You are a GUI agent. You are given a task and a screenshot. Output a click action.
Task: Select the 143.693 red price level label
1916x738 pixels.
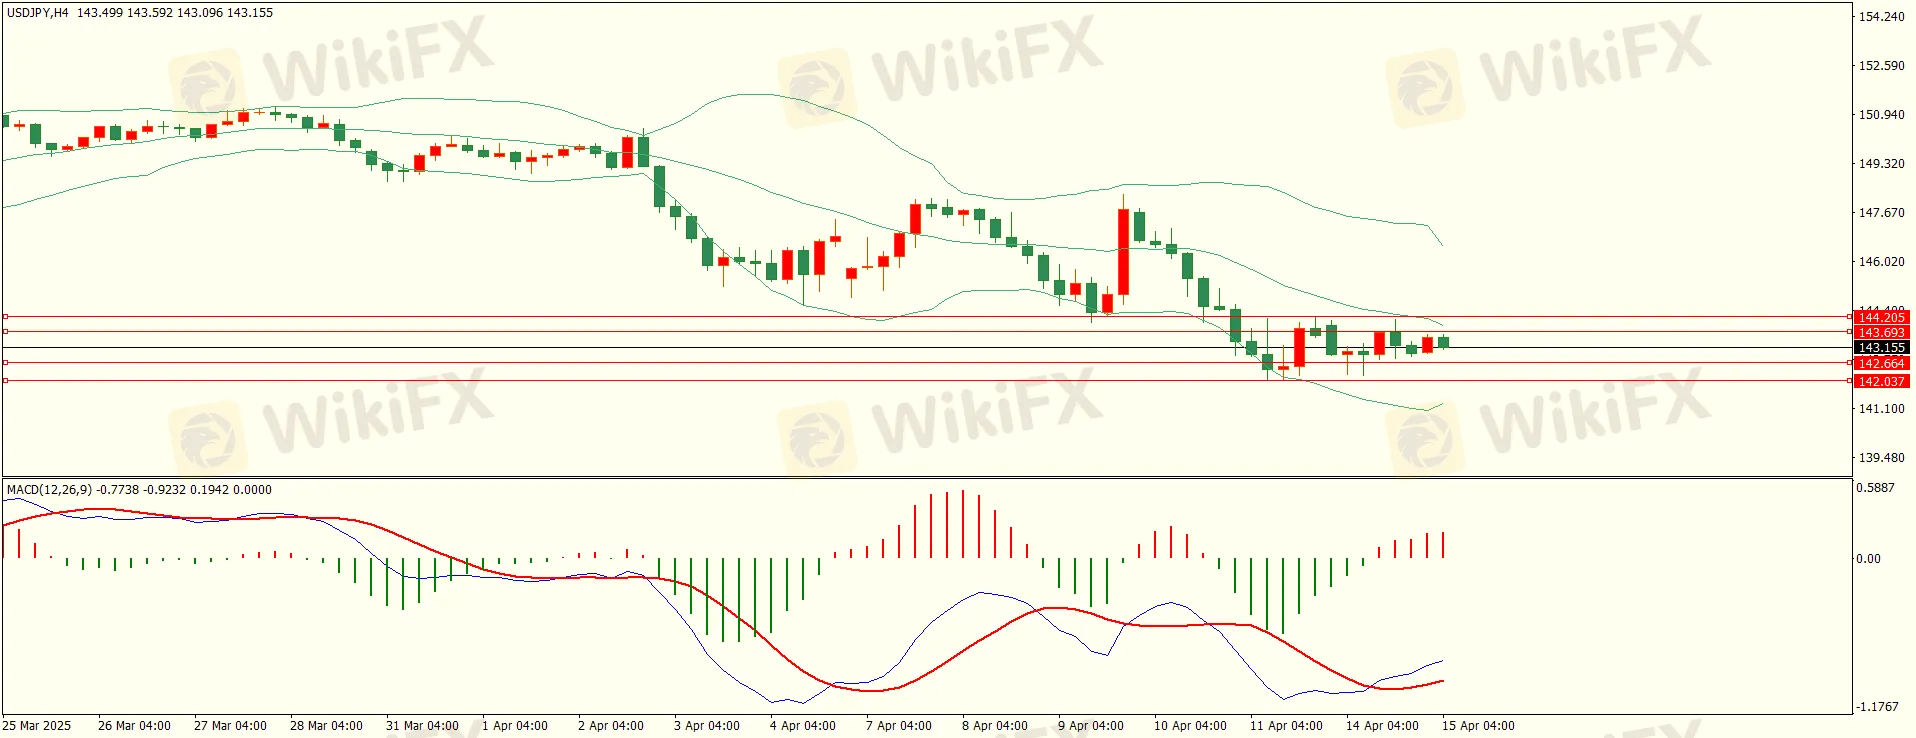click(1881, 332)
